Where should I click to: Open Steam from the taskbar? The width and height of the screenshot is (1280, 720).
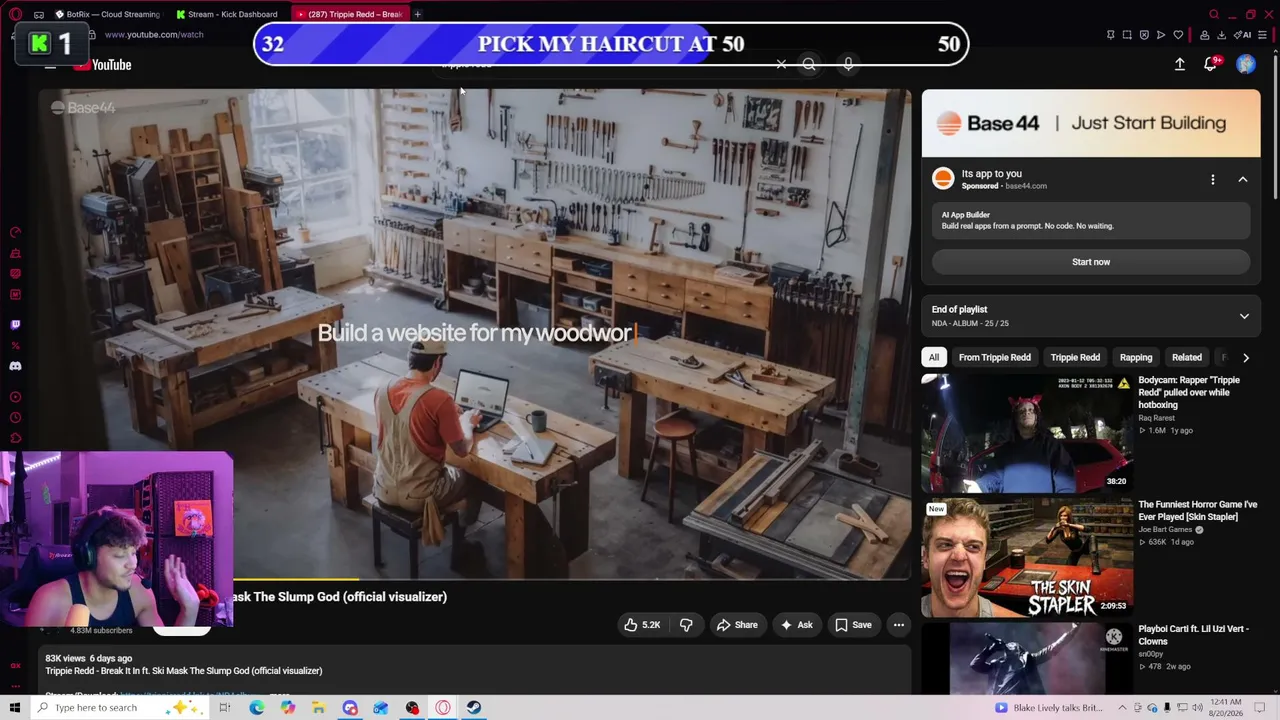click(x=474, y=708)
